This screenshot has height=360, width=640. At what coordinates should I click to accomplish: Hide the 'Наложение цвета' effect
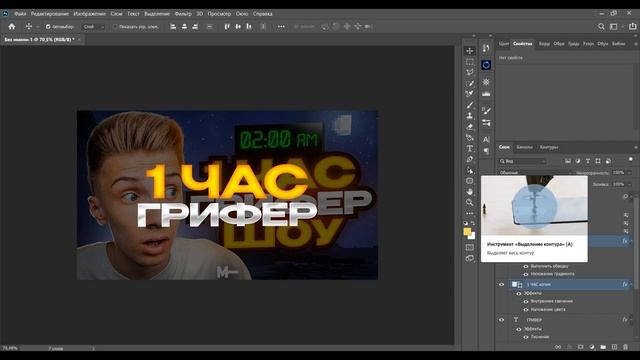coord(526,309)
